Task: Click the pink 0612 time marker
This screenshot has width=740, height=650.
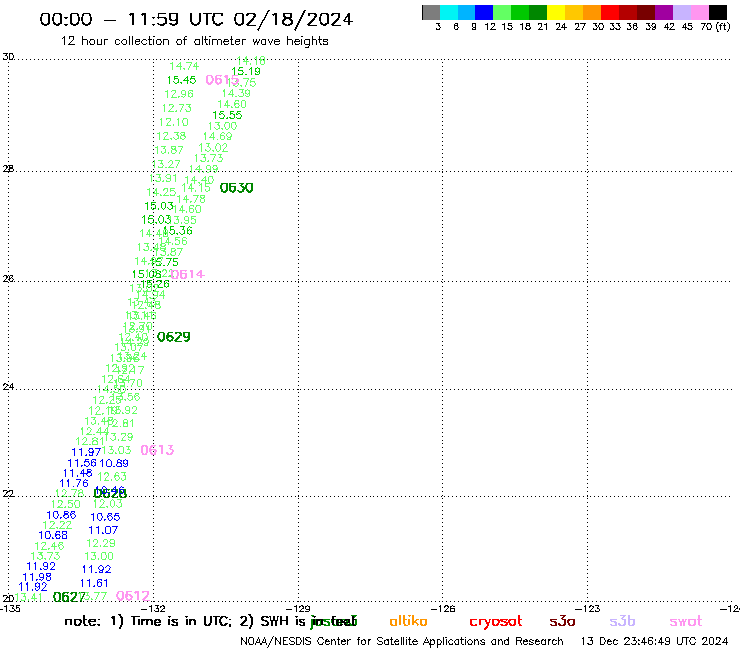Action: [133, 596]
